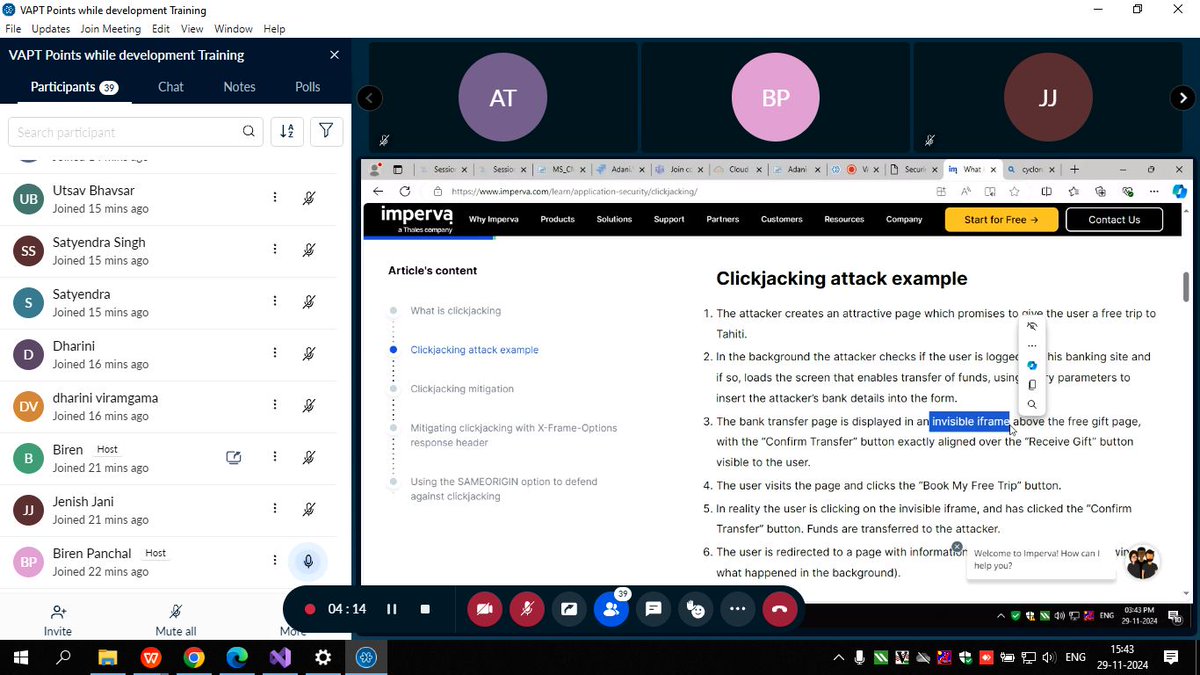Screen dimensions: 1200x675
Task: Open WPS Office from taskbar
Action: [x=151, y=657]
